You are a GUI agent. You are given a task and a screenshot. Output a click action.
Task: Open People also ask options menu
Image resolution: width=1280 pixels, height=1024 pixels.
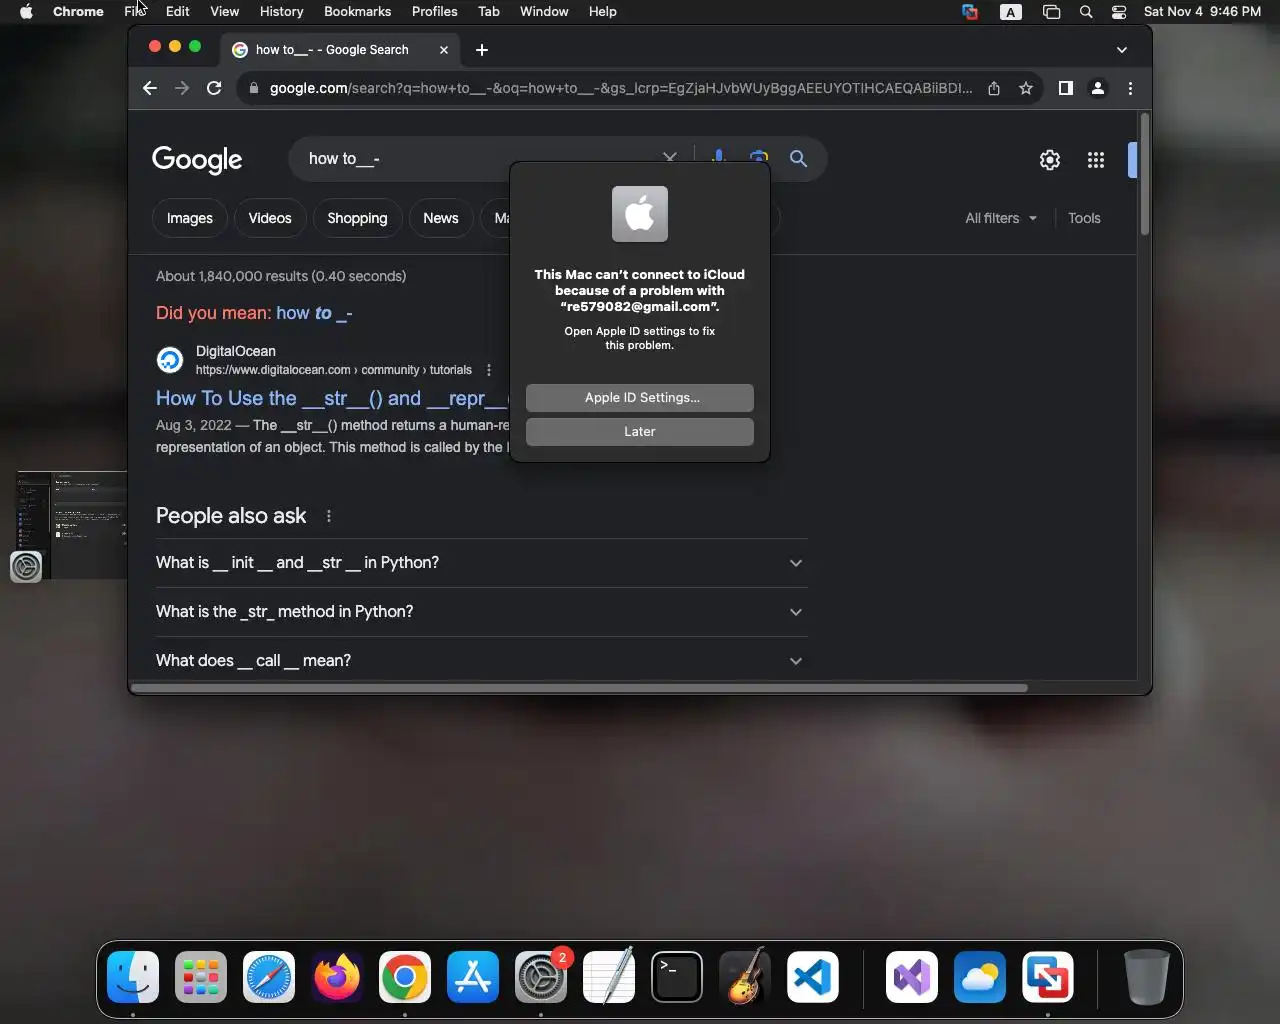pos(329,516)
